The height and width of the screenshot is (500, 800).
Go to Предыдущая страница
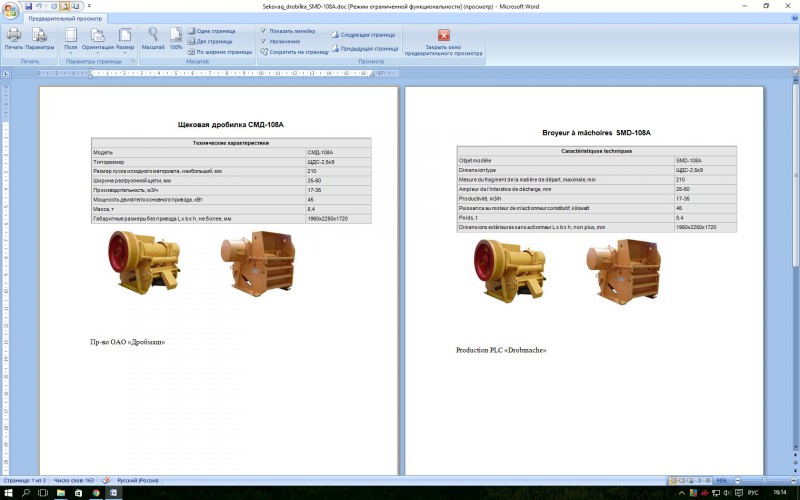coord(365,48)
